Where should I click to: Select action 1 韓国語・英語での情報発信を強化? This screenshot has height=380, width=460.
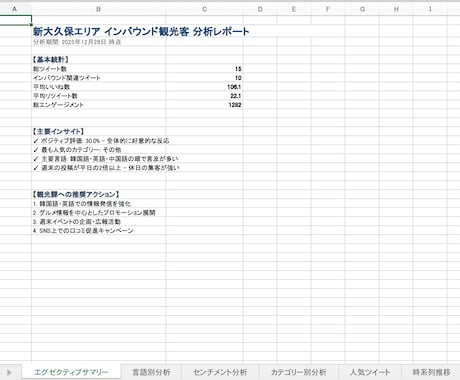(x=82, y=204)
